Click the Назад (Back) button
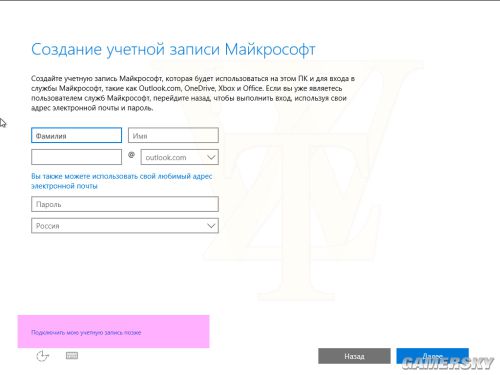The height and width of the screenshot is (375, 500). [x=354, y=356]
